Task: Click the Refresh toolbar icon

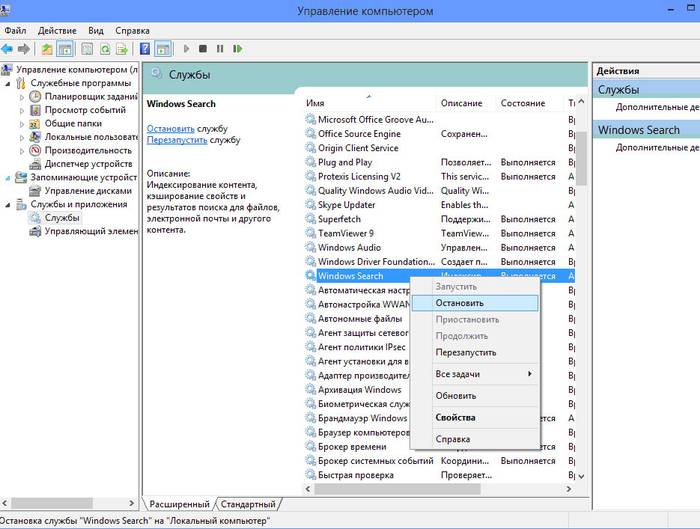Action: click(x=104, y=48)
